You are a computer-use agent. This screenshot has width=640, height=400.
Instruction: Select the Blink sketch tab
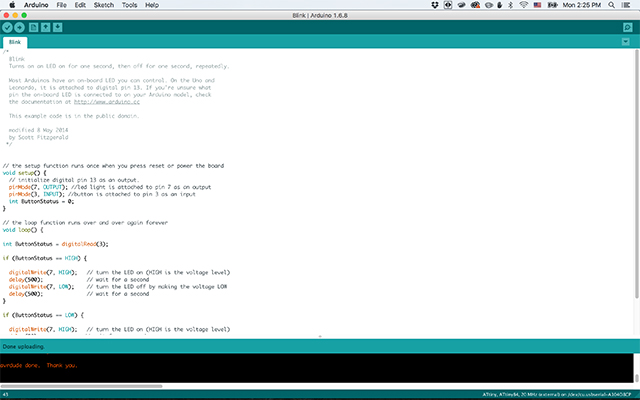pos(15,42)
